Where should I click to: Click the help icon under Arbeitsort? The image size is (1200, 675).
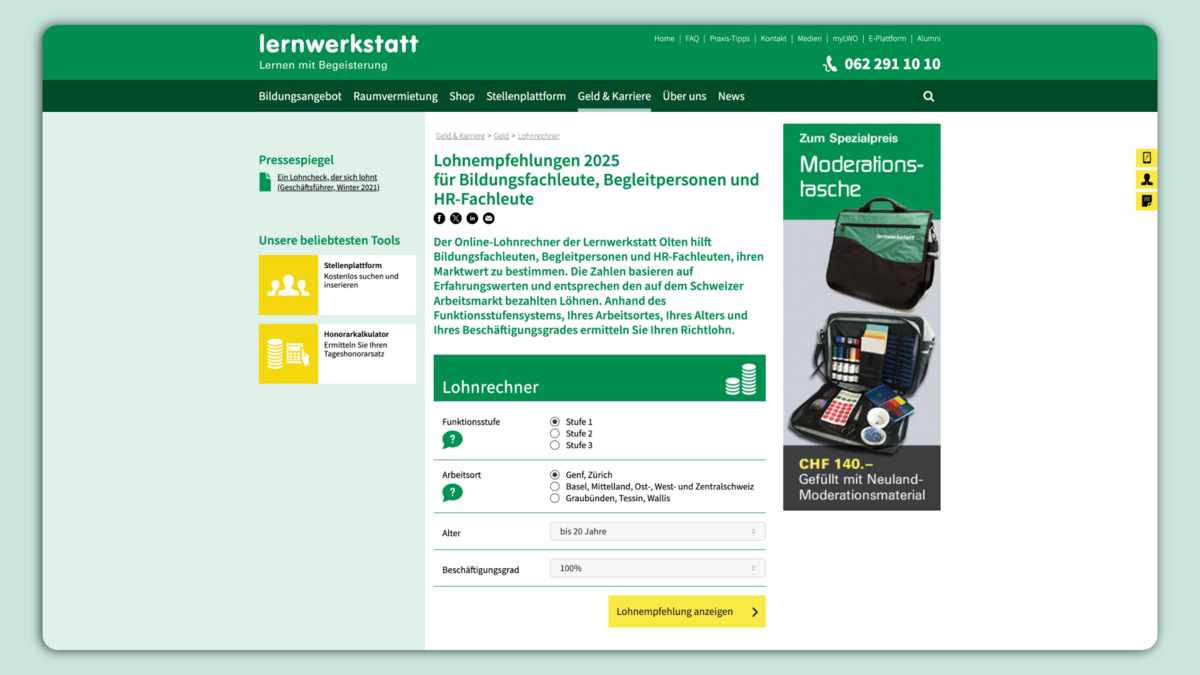click(x=452, y=492)
